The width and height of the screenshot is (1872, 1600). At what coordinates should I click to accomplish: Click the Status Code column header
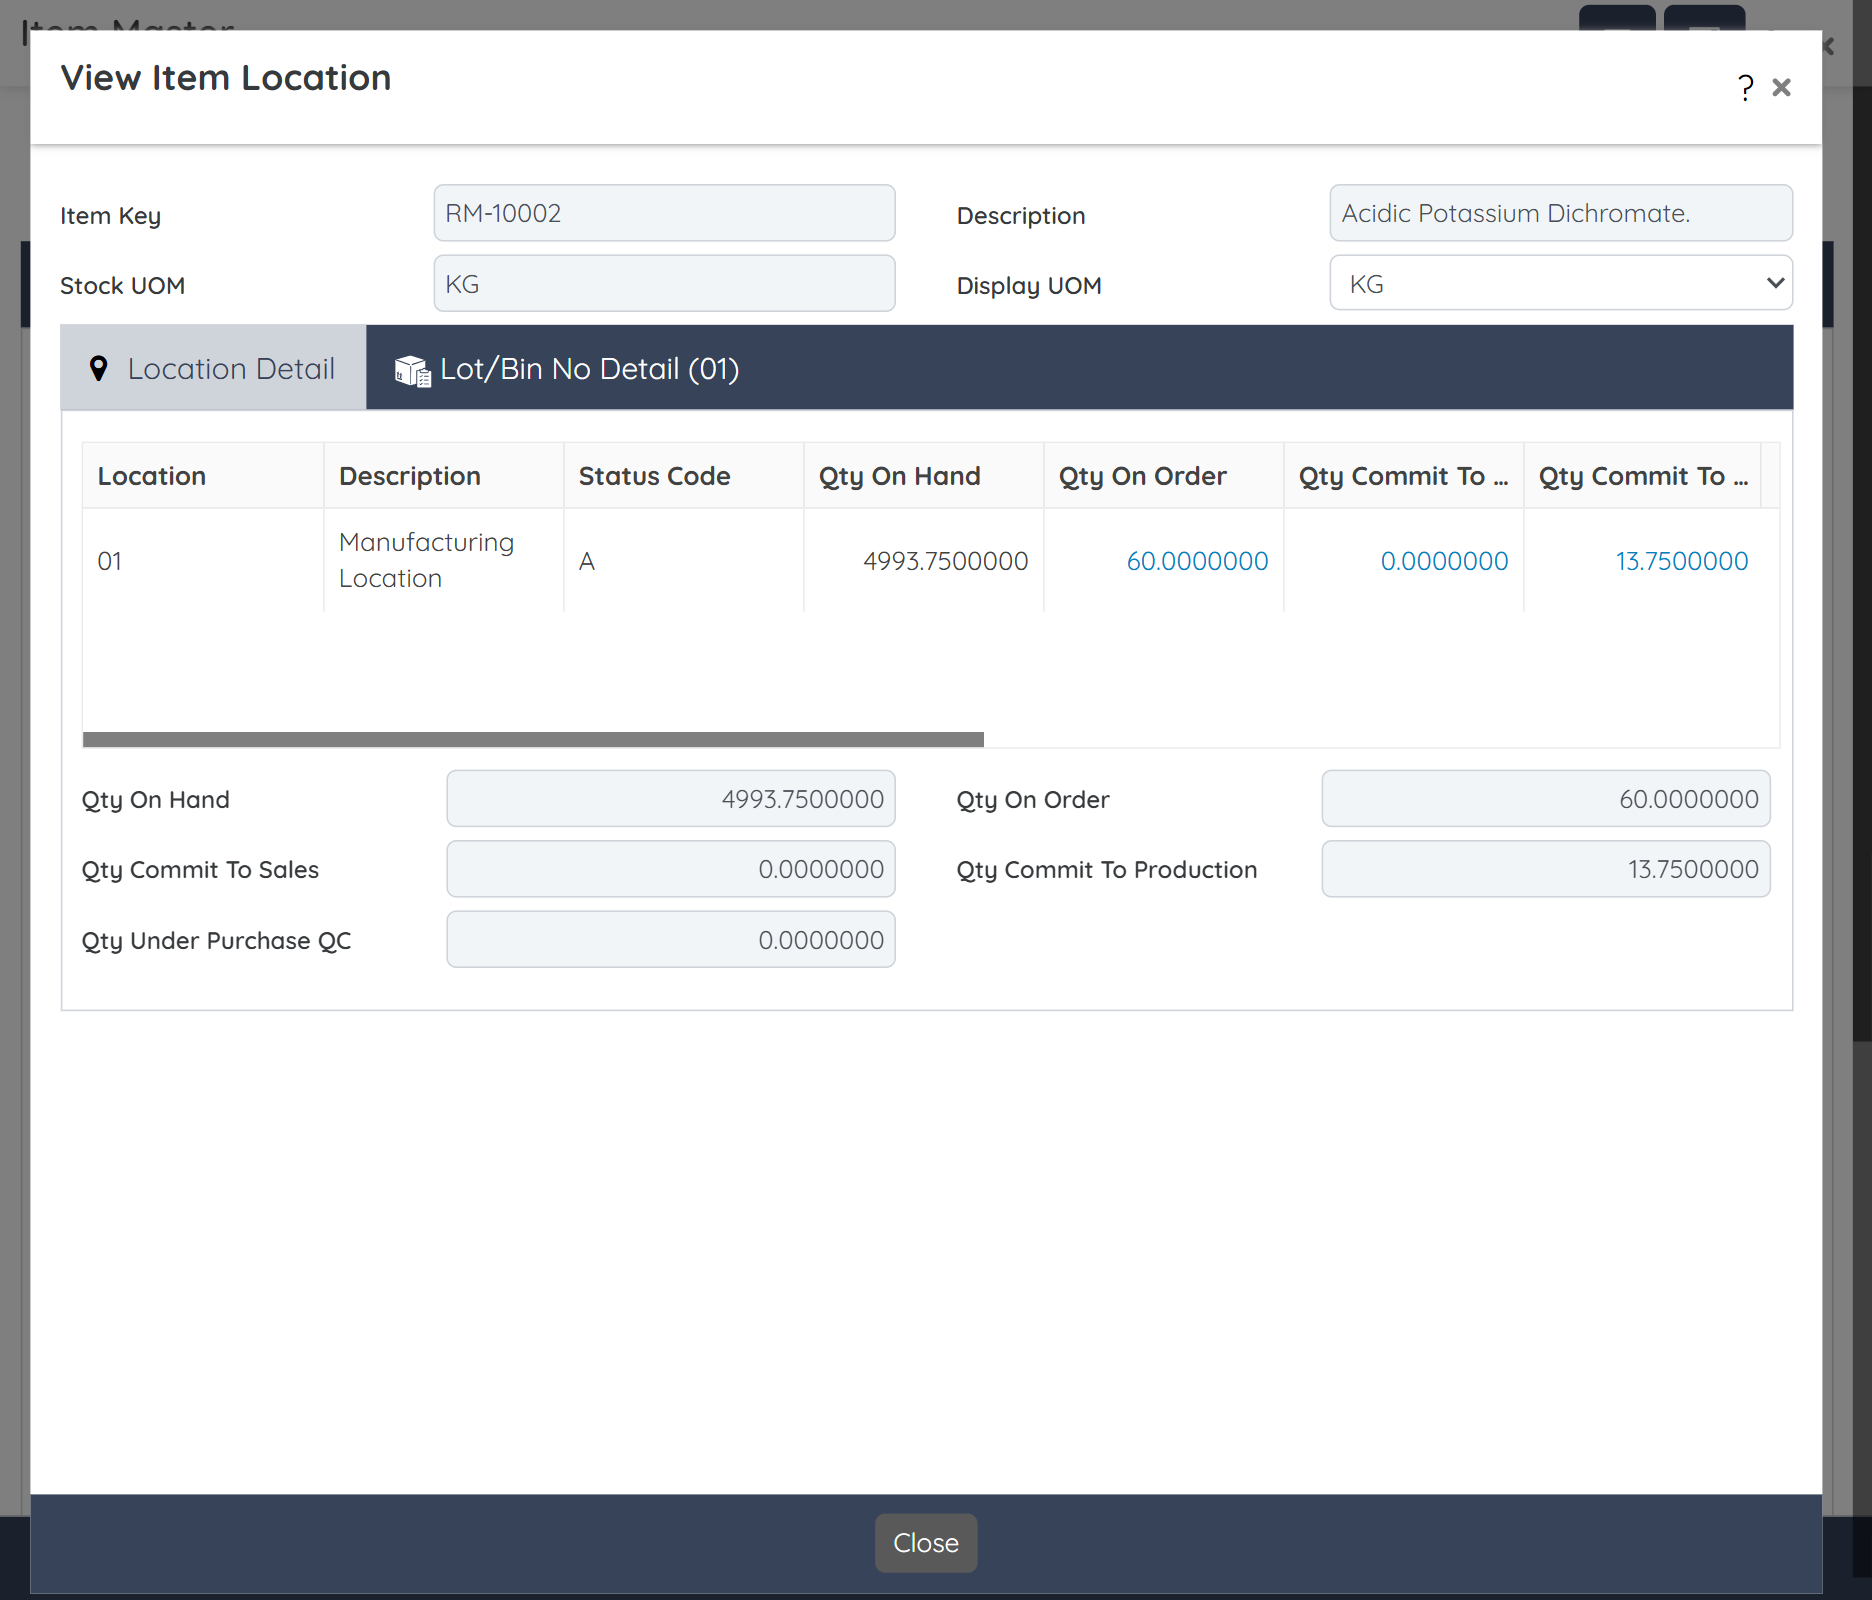tap(654, 476)
